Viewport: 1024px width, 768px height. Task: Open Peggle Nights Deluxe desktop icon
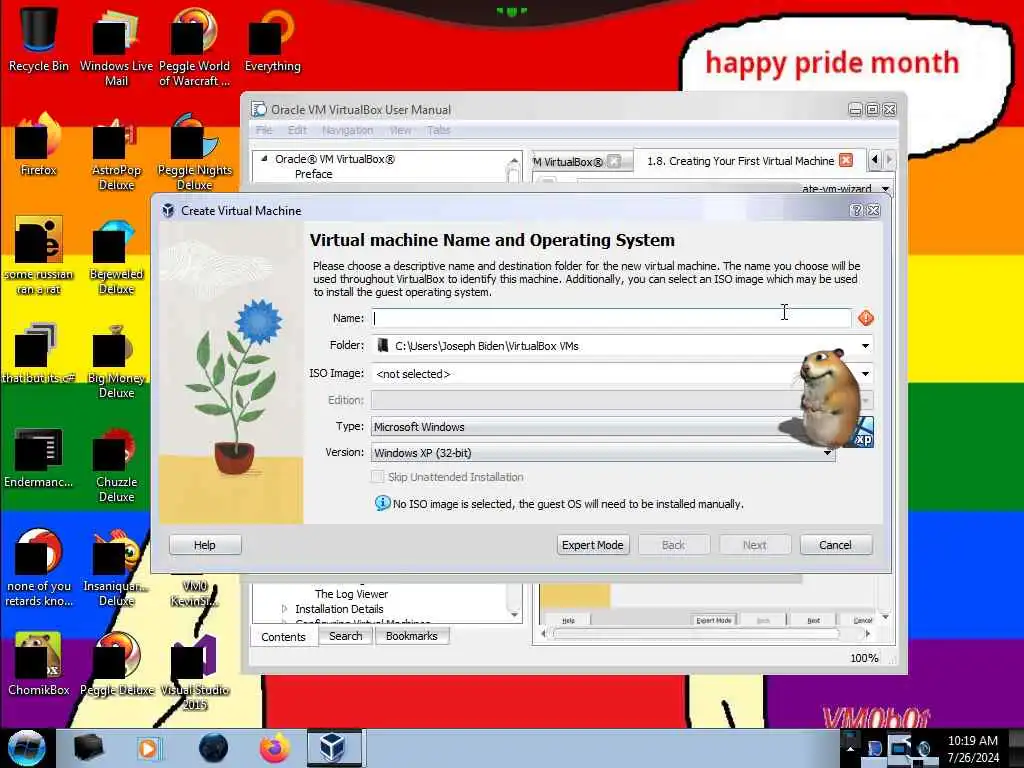[194, 153]
